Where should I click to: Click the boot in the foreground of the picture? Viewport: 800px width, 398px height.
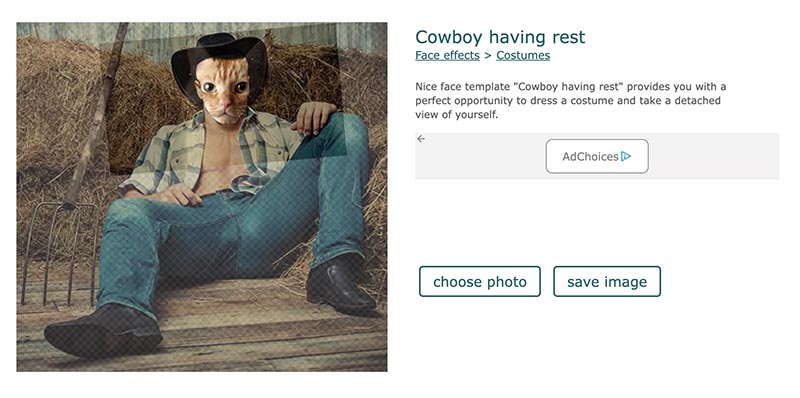[104, 331]
